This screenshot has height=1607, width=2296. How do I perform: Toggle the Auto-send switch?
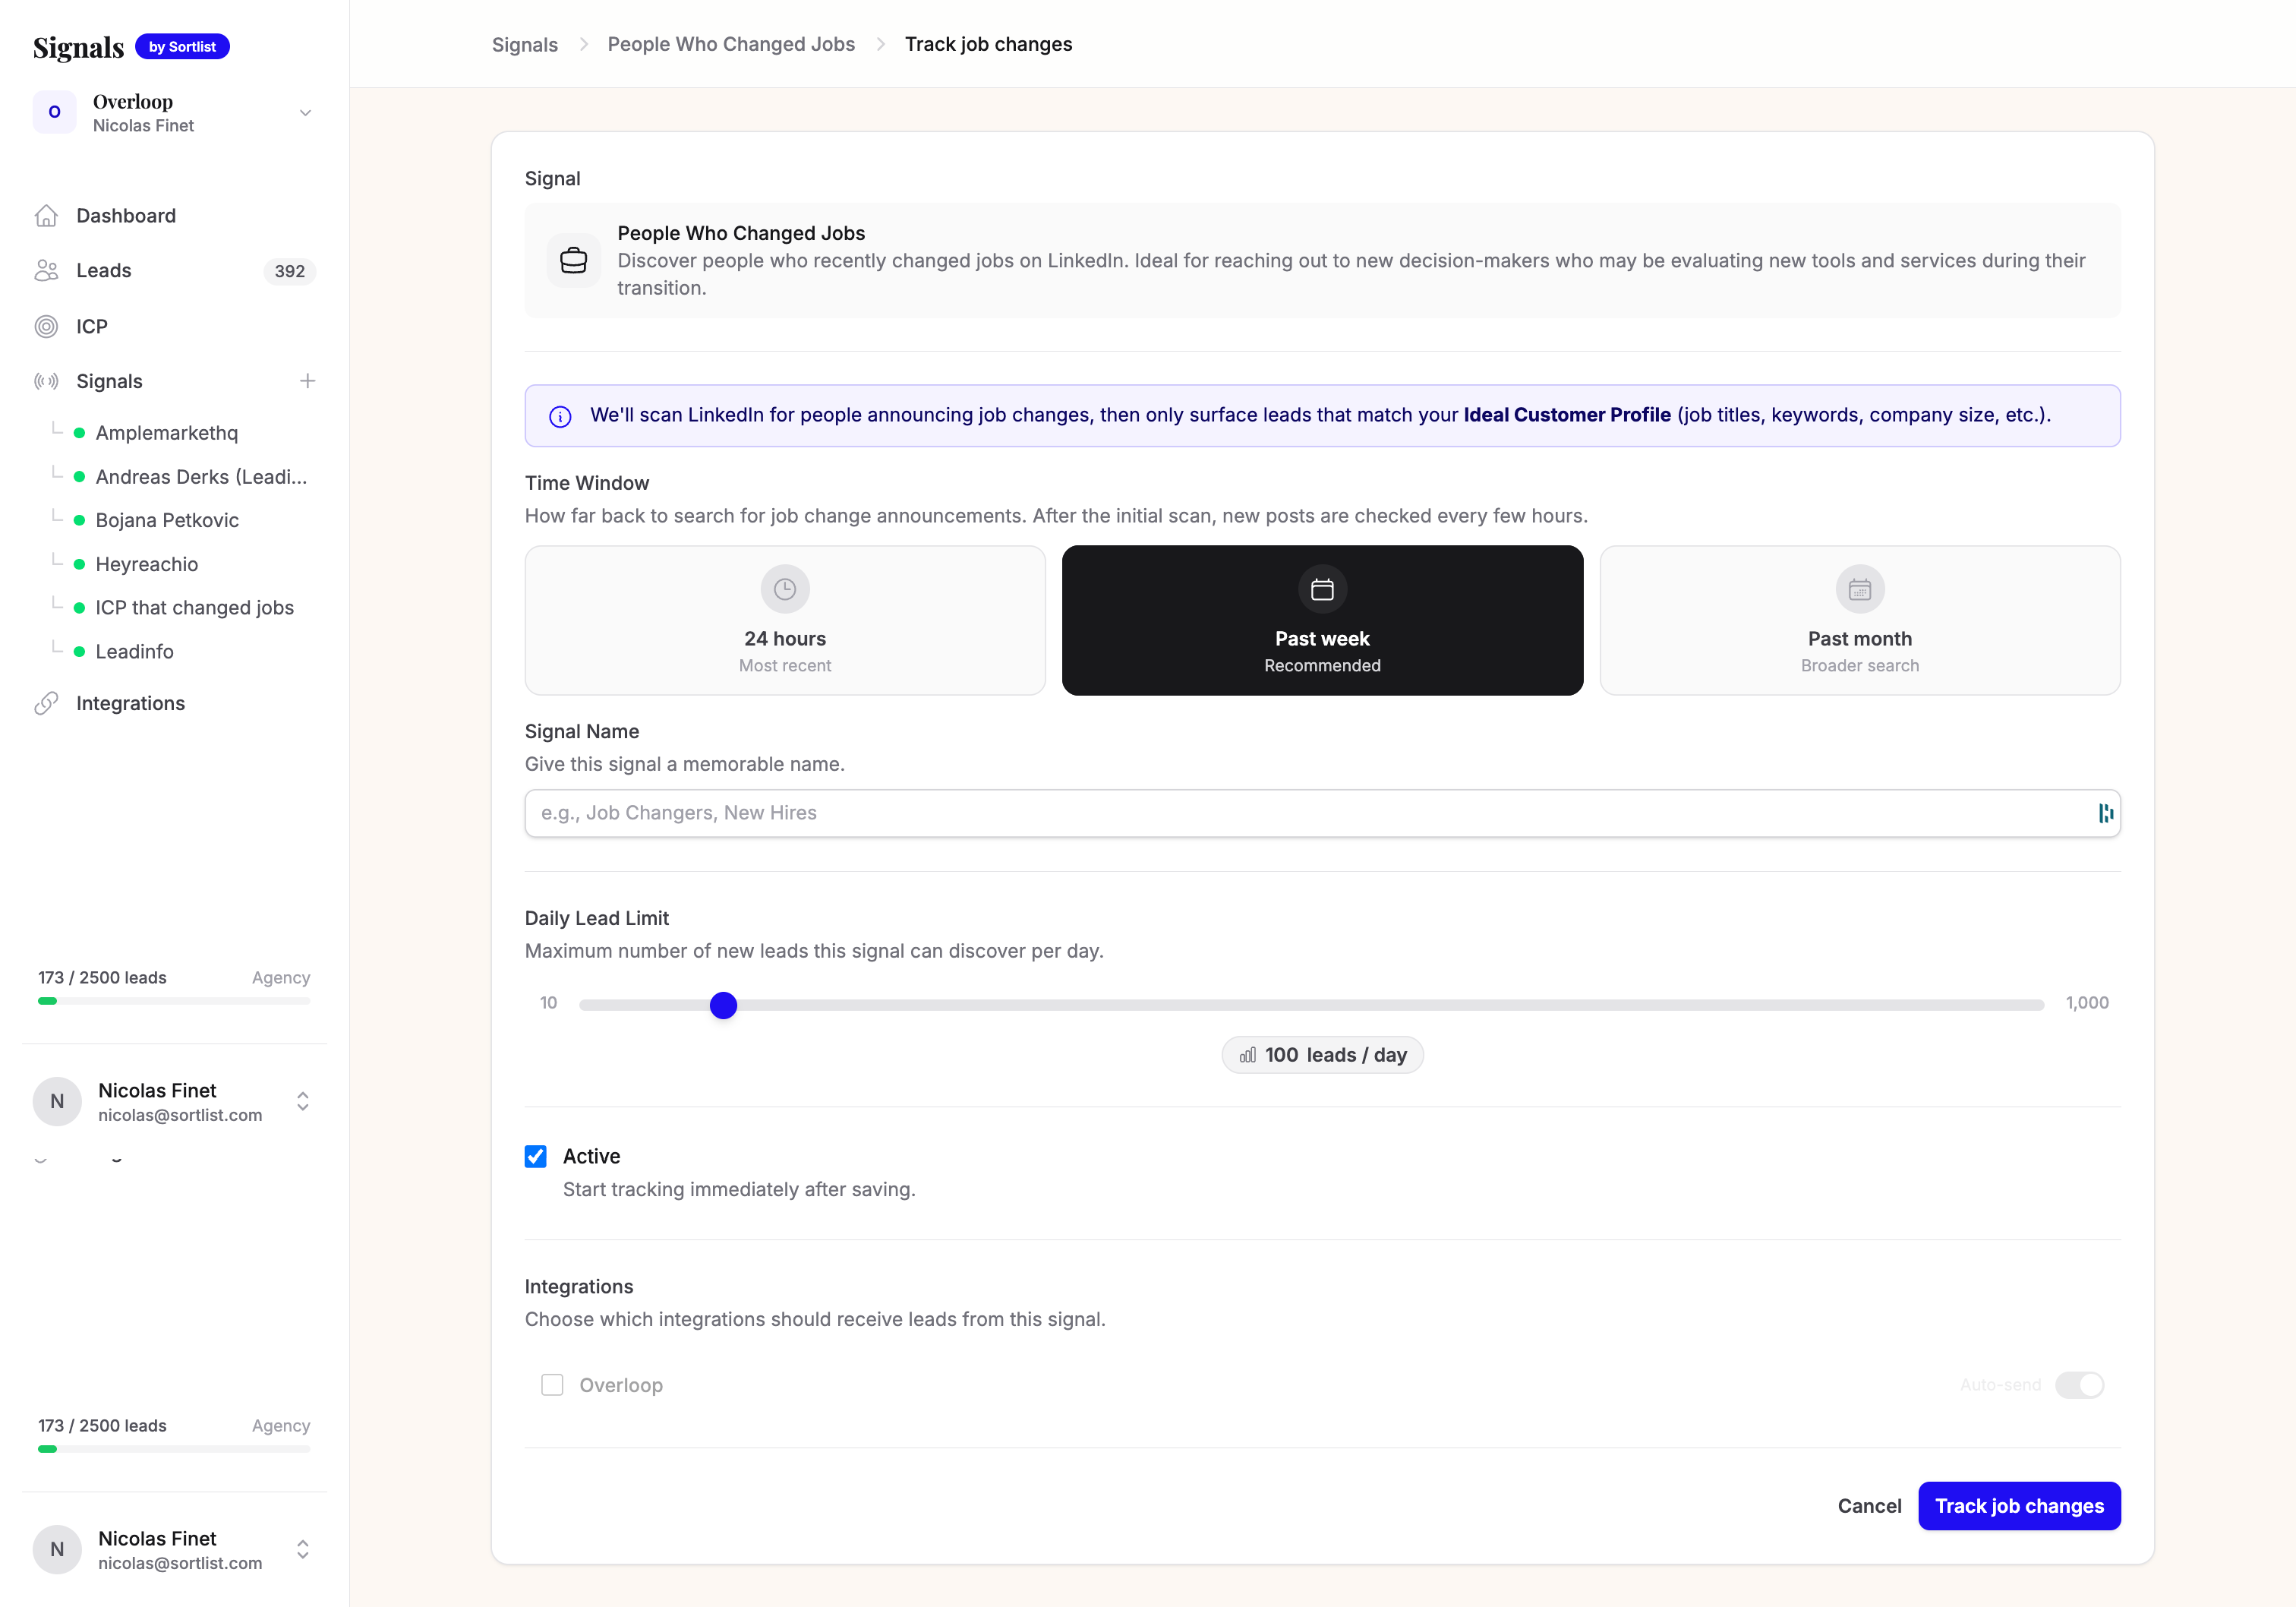[2080, 1385]
